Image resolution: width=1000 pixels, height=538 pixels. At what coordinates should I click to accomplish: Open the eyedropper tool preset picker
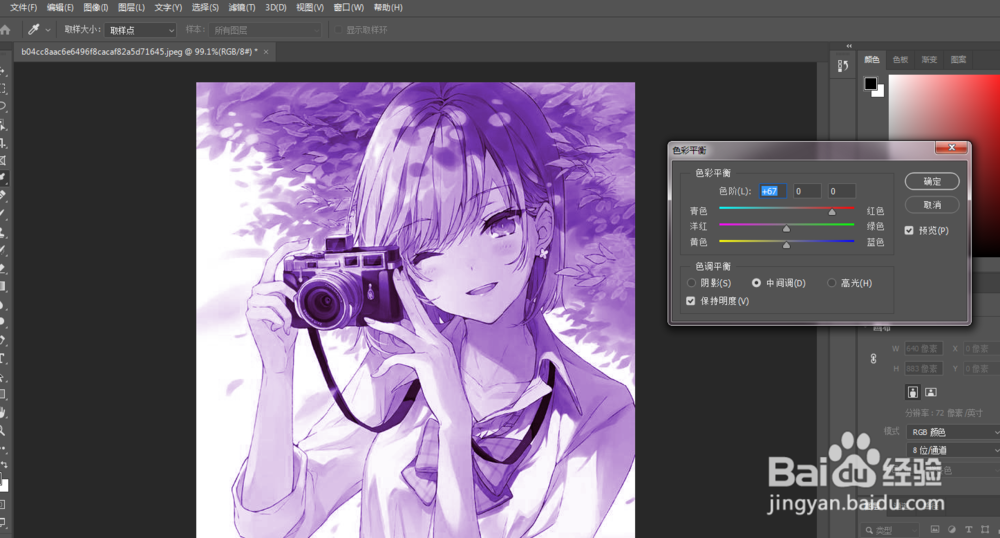[x=40, y=30]
